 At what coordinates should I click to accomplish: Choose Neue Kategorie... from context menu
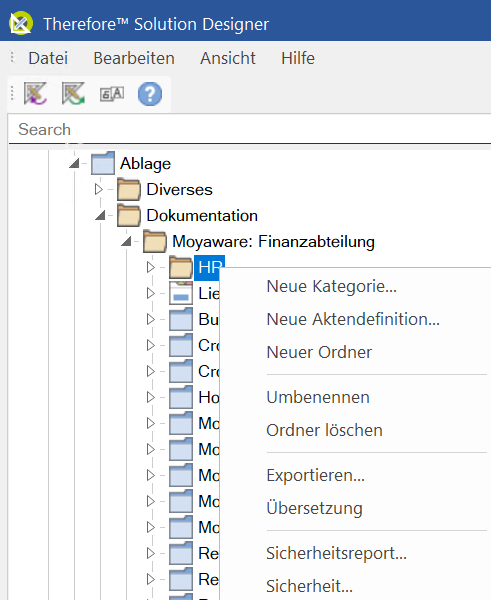(331, 286)
